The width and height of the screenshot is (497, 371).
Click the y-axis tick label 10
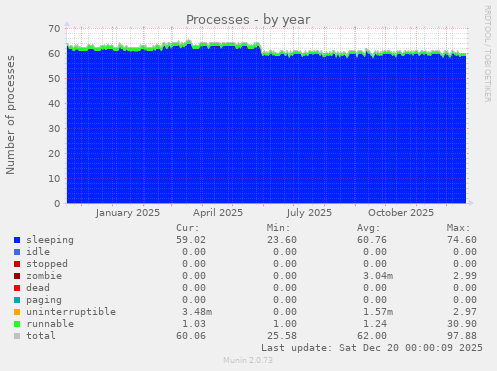pos(55,179)
